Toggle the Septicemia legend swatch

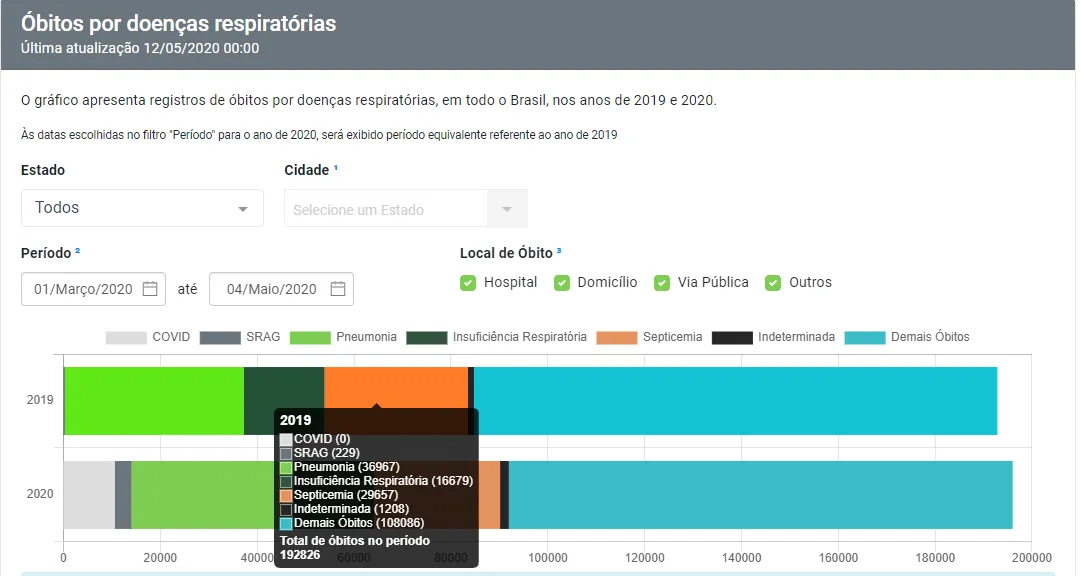click(617, 337)
